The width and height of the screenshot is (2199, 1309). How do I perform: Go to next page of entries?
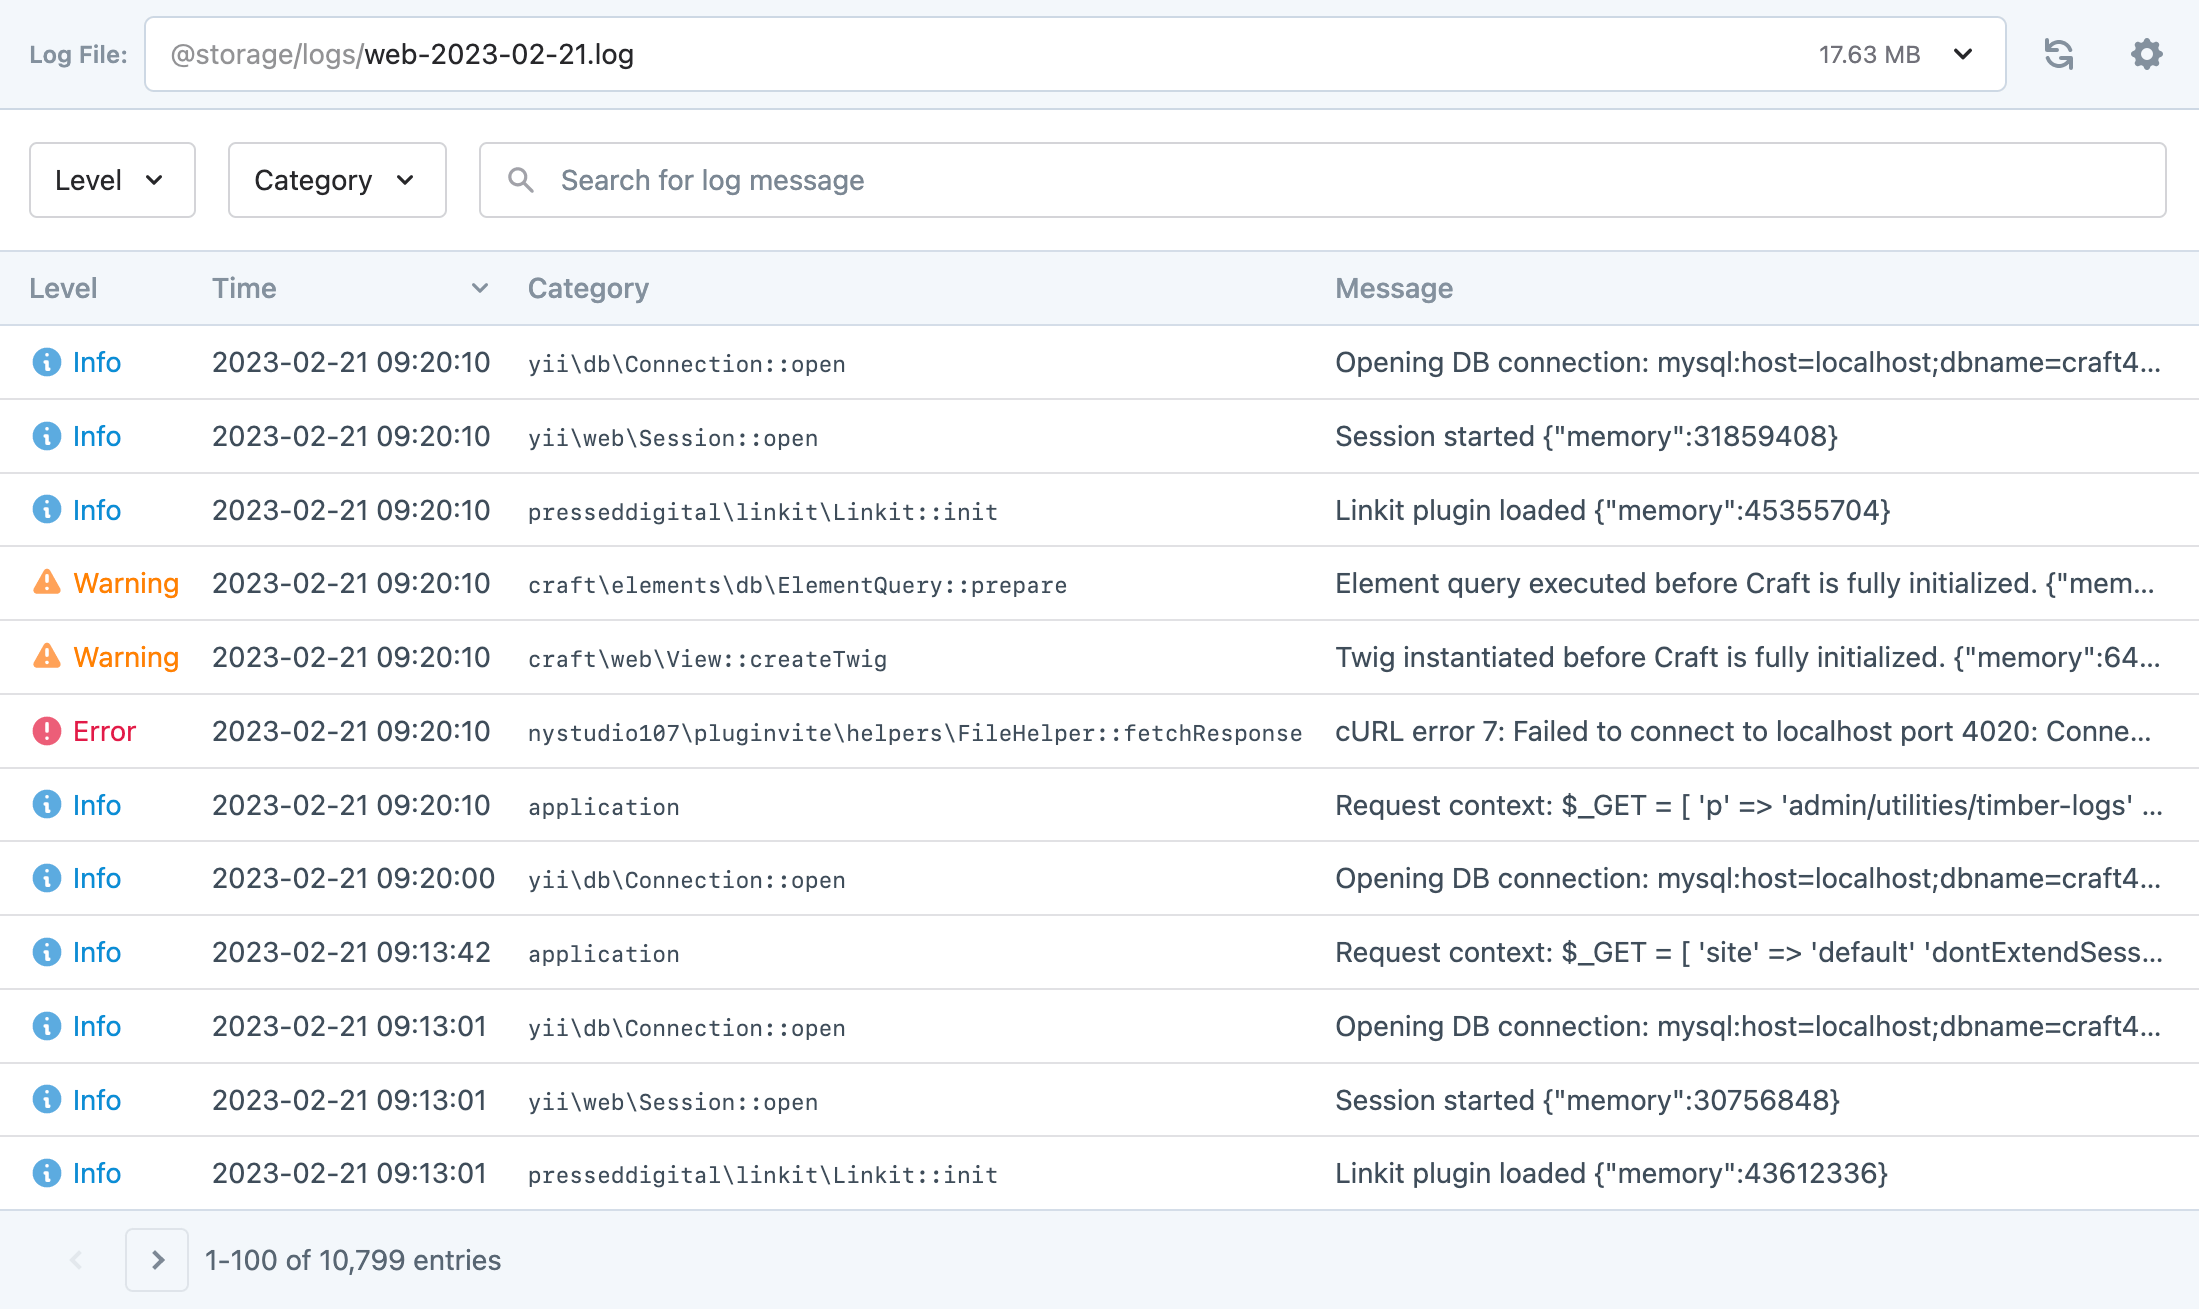157,1260
